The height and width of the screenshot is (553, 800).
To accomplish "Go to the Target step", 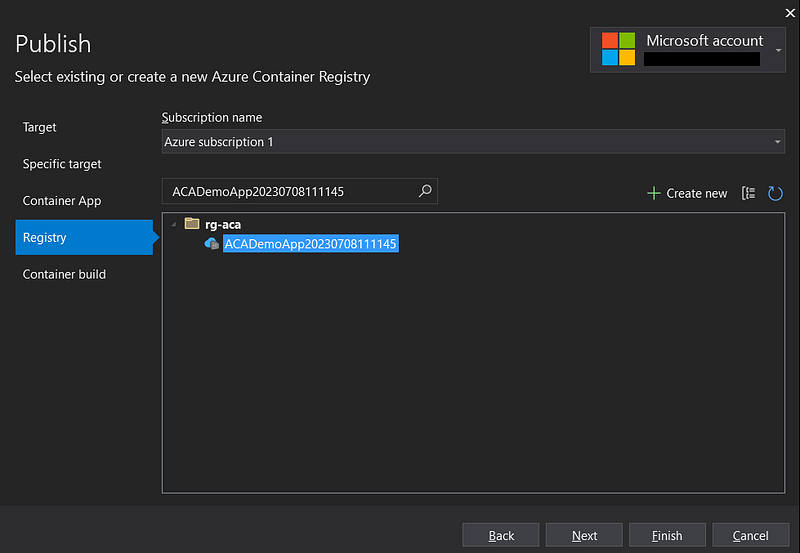I will [x=40, y=127].
